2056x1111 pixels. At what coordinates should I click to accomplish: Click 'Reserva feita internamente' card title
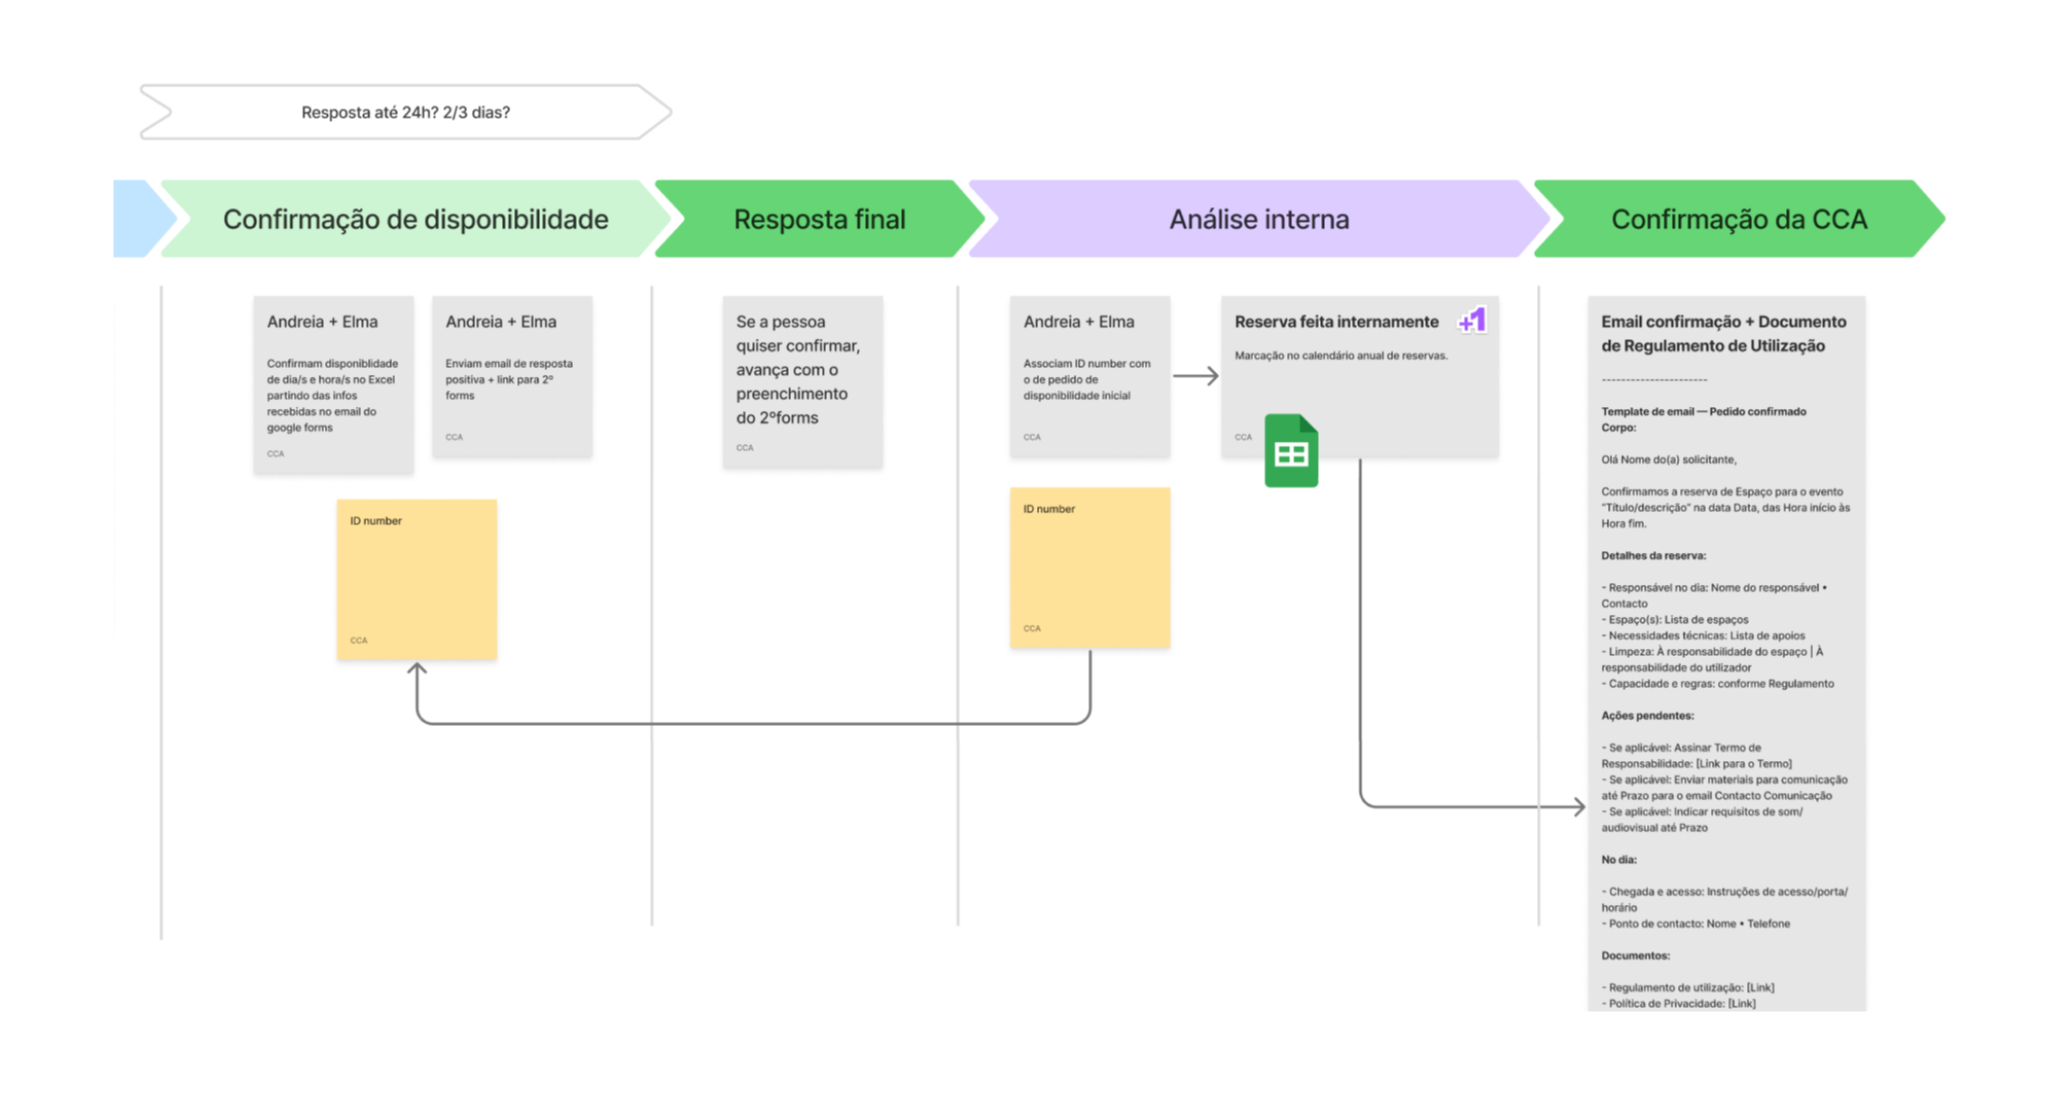(1336, 322)
